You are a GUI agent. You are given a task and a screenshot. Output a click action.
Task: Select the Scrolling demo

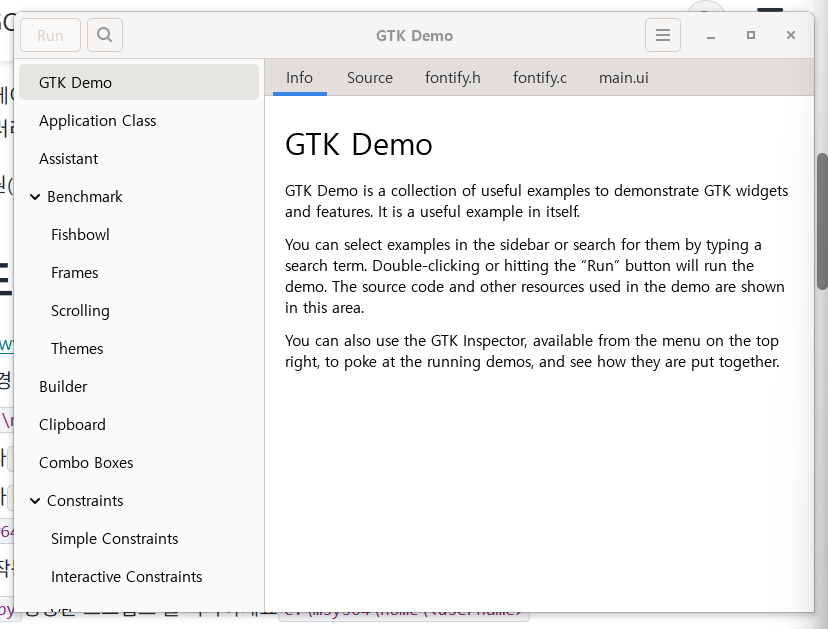pos(139,311)
